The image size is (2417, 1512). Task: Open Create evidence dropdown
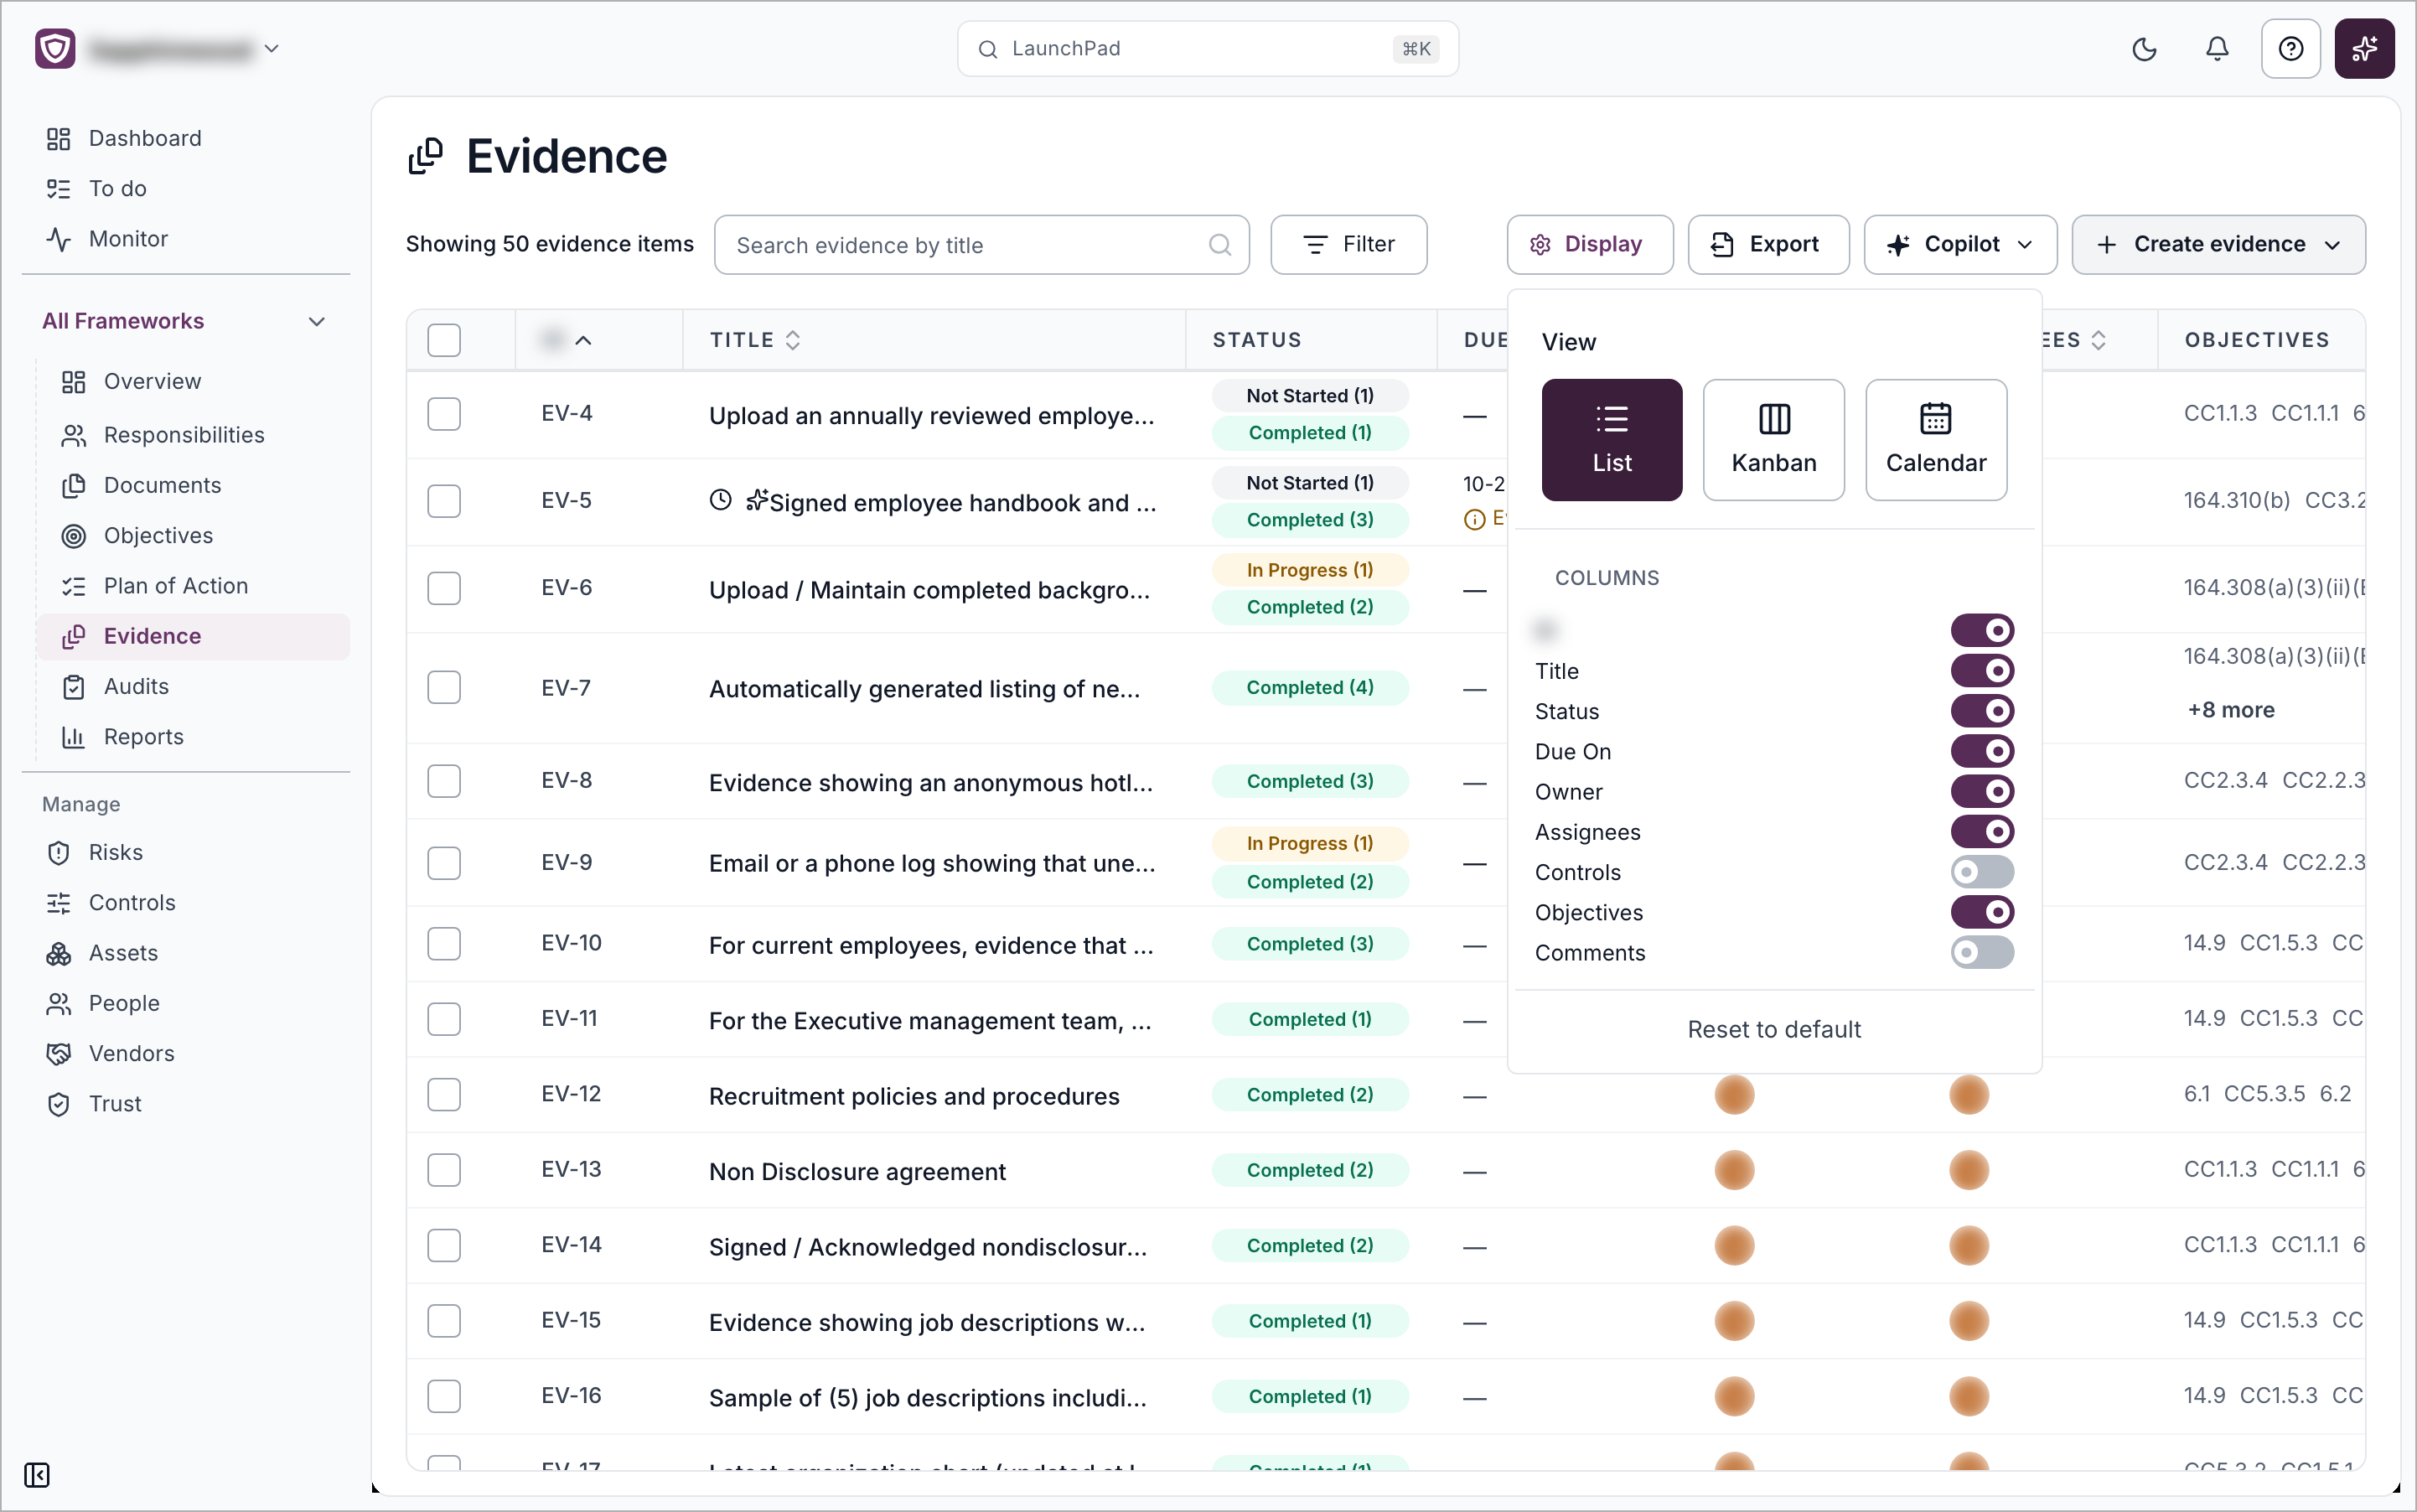[2218, 245]
